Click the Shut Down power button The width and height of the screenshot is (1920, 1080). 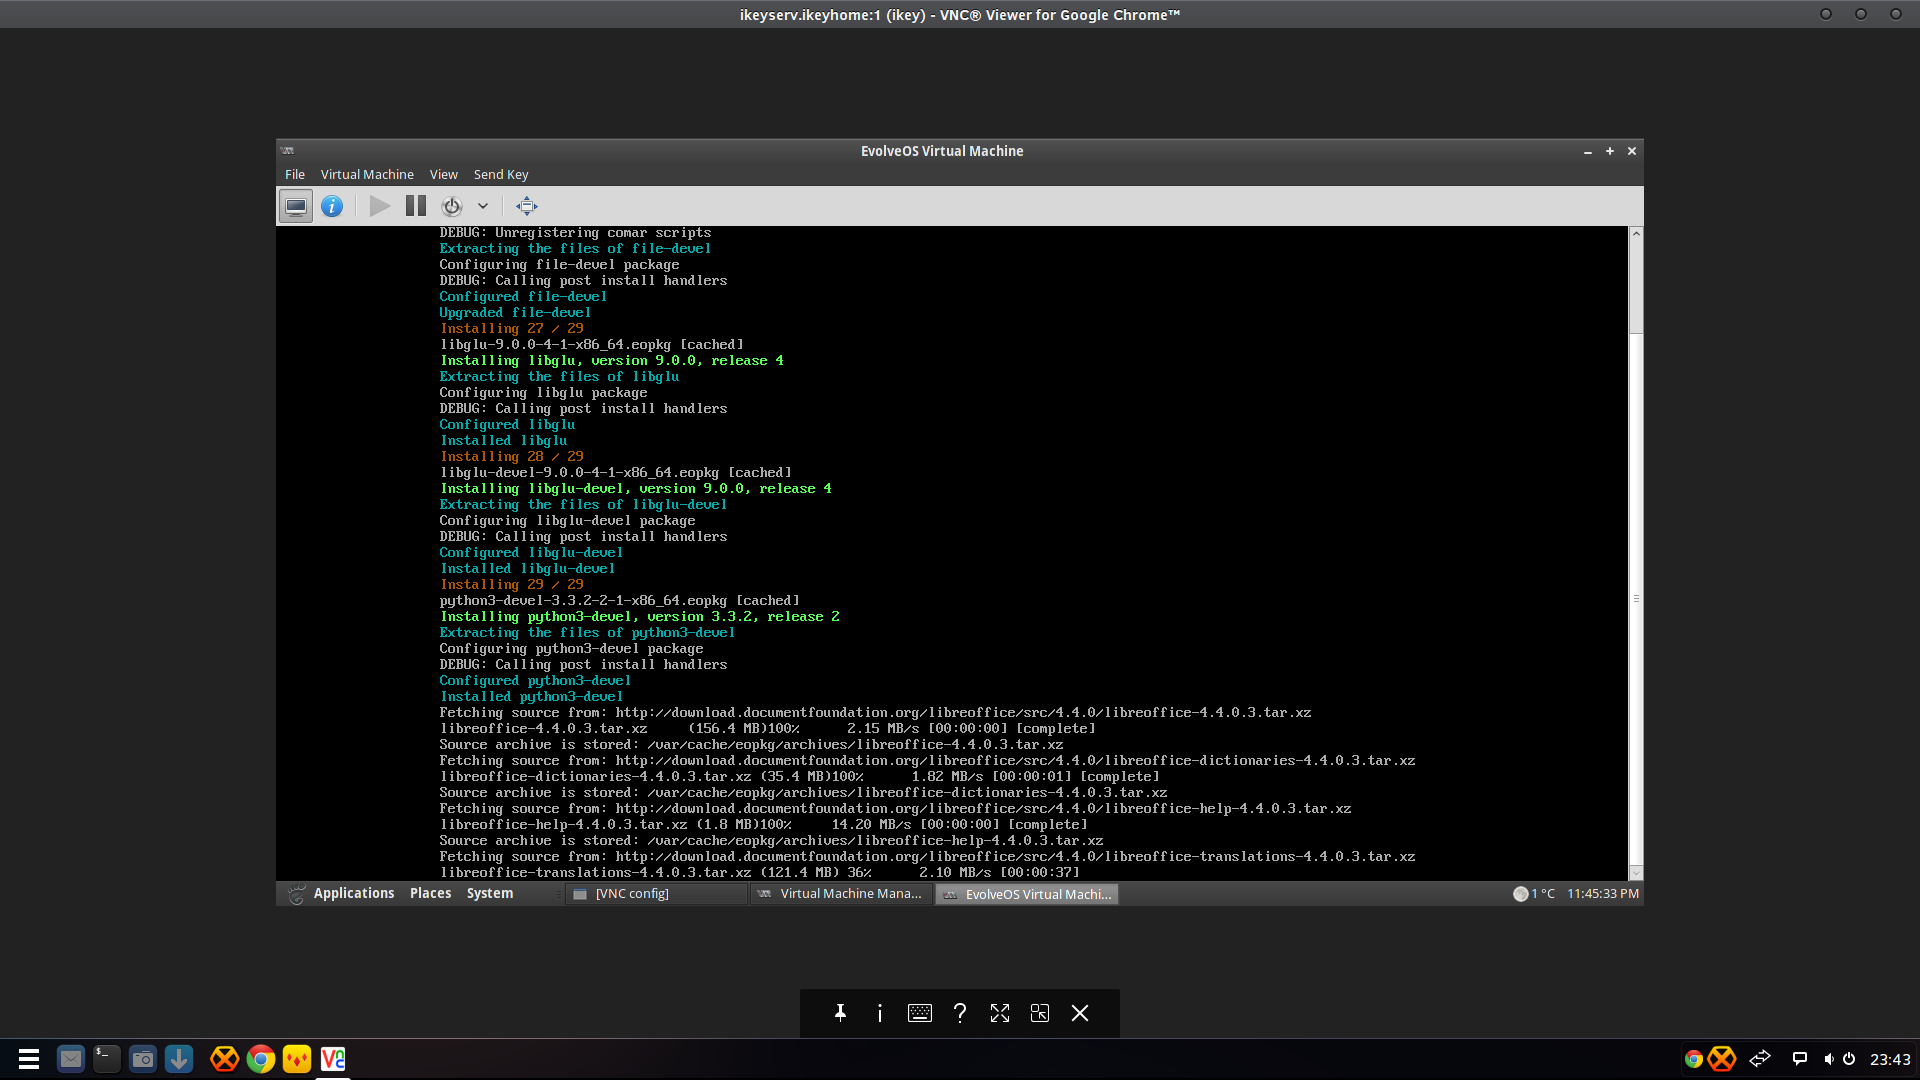click(452, 206)
